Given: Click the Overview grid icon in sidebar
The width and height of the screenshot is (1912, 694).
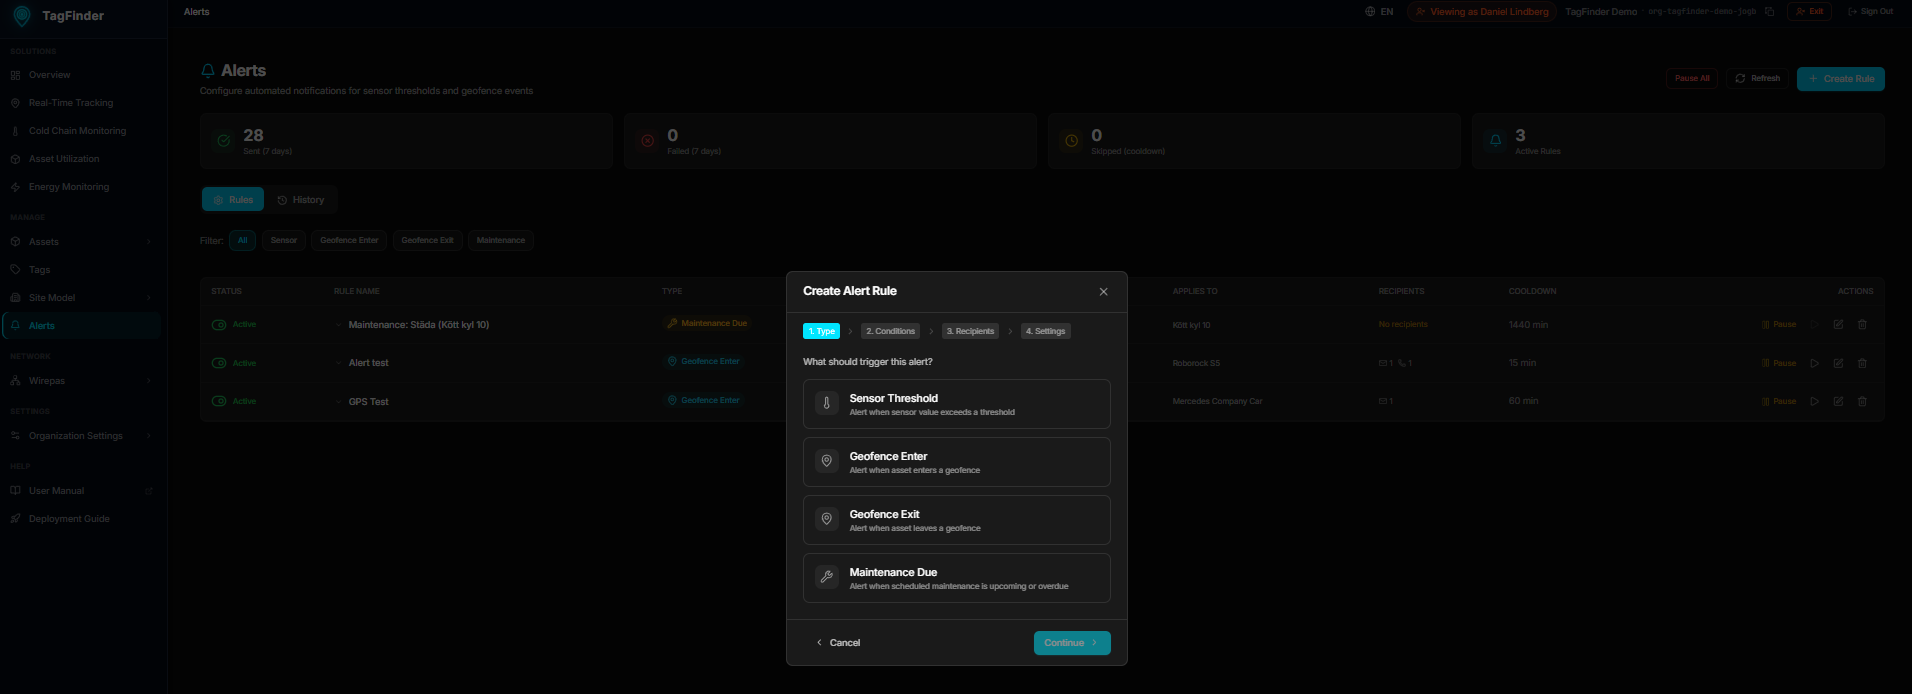Looking at the screenshot, I should [x=15, y=75].
